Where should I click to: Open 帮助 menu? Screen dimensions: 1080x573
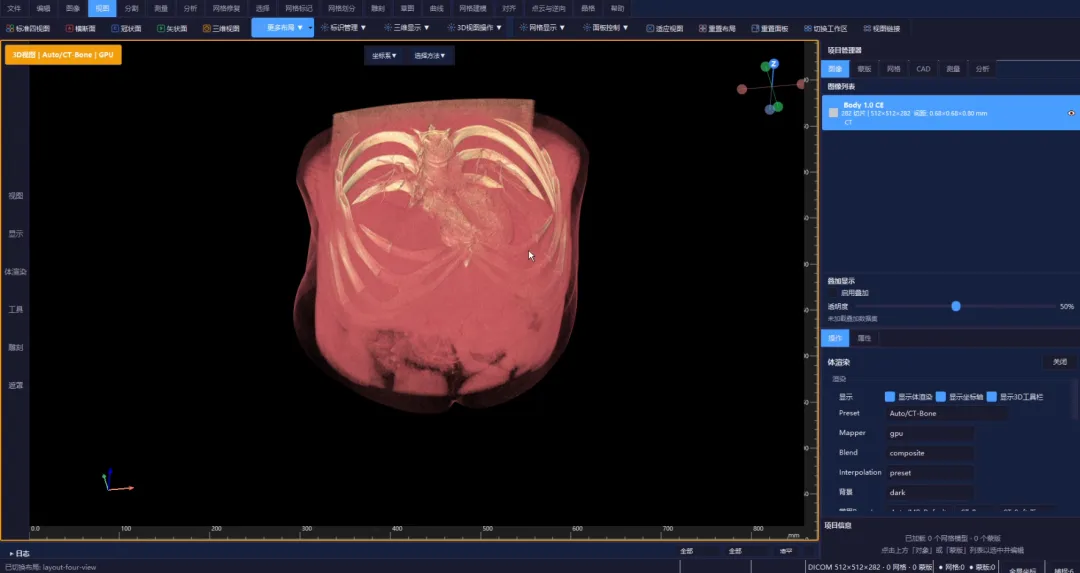pyautogui.click(x=618, y=8)
